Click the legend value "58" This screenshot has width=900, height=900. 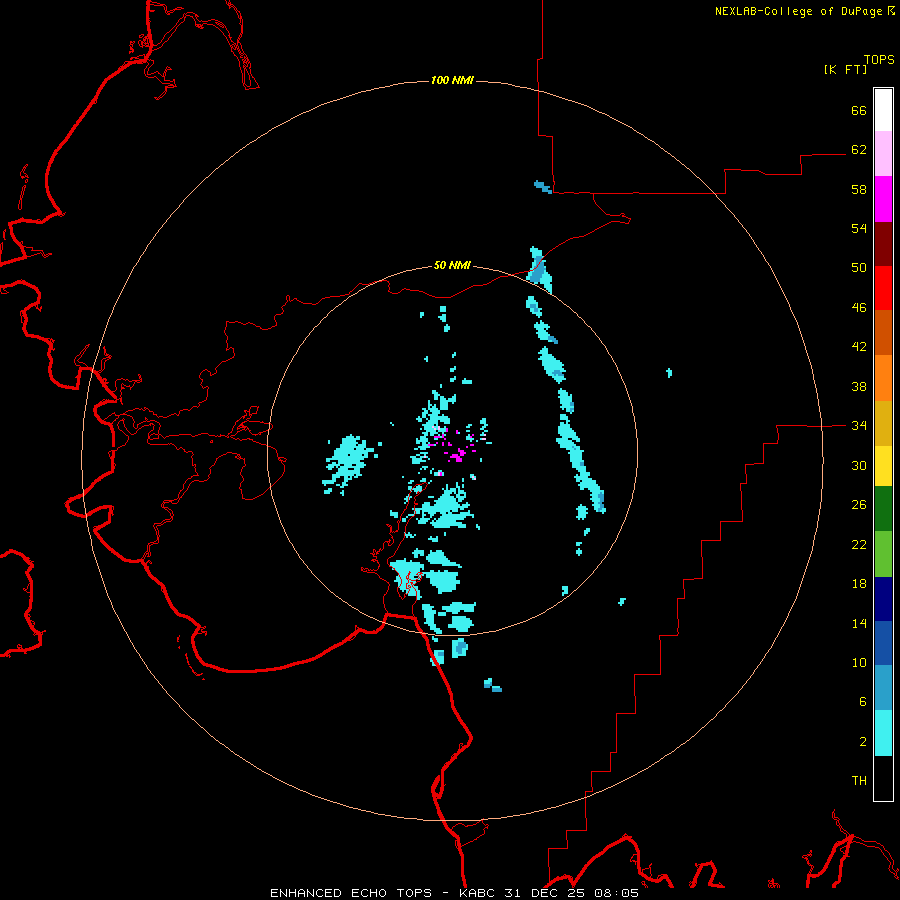pos(859,189)
